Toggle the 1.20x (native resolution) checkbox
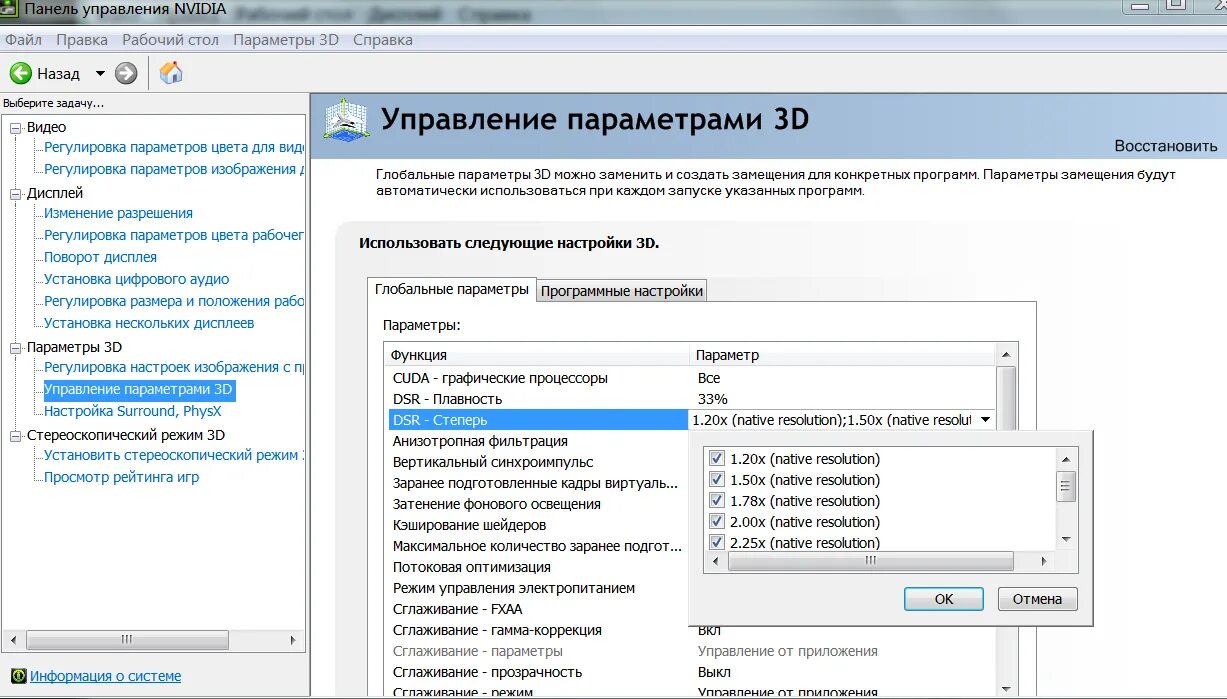 [x=716, y=459]
